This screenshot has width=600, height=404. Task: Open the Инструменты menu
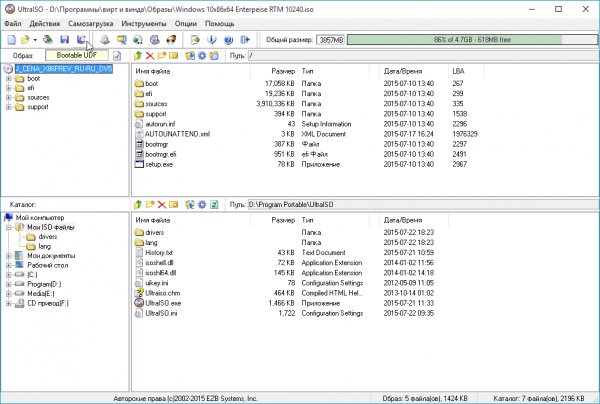[x=144, y=24]
